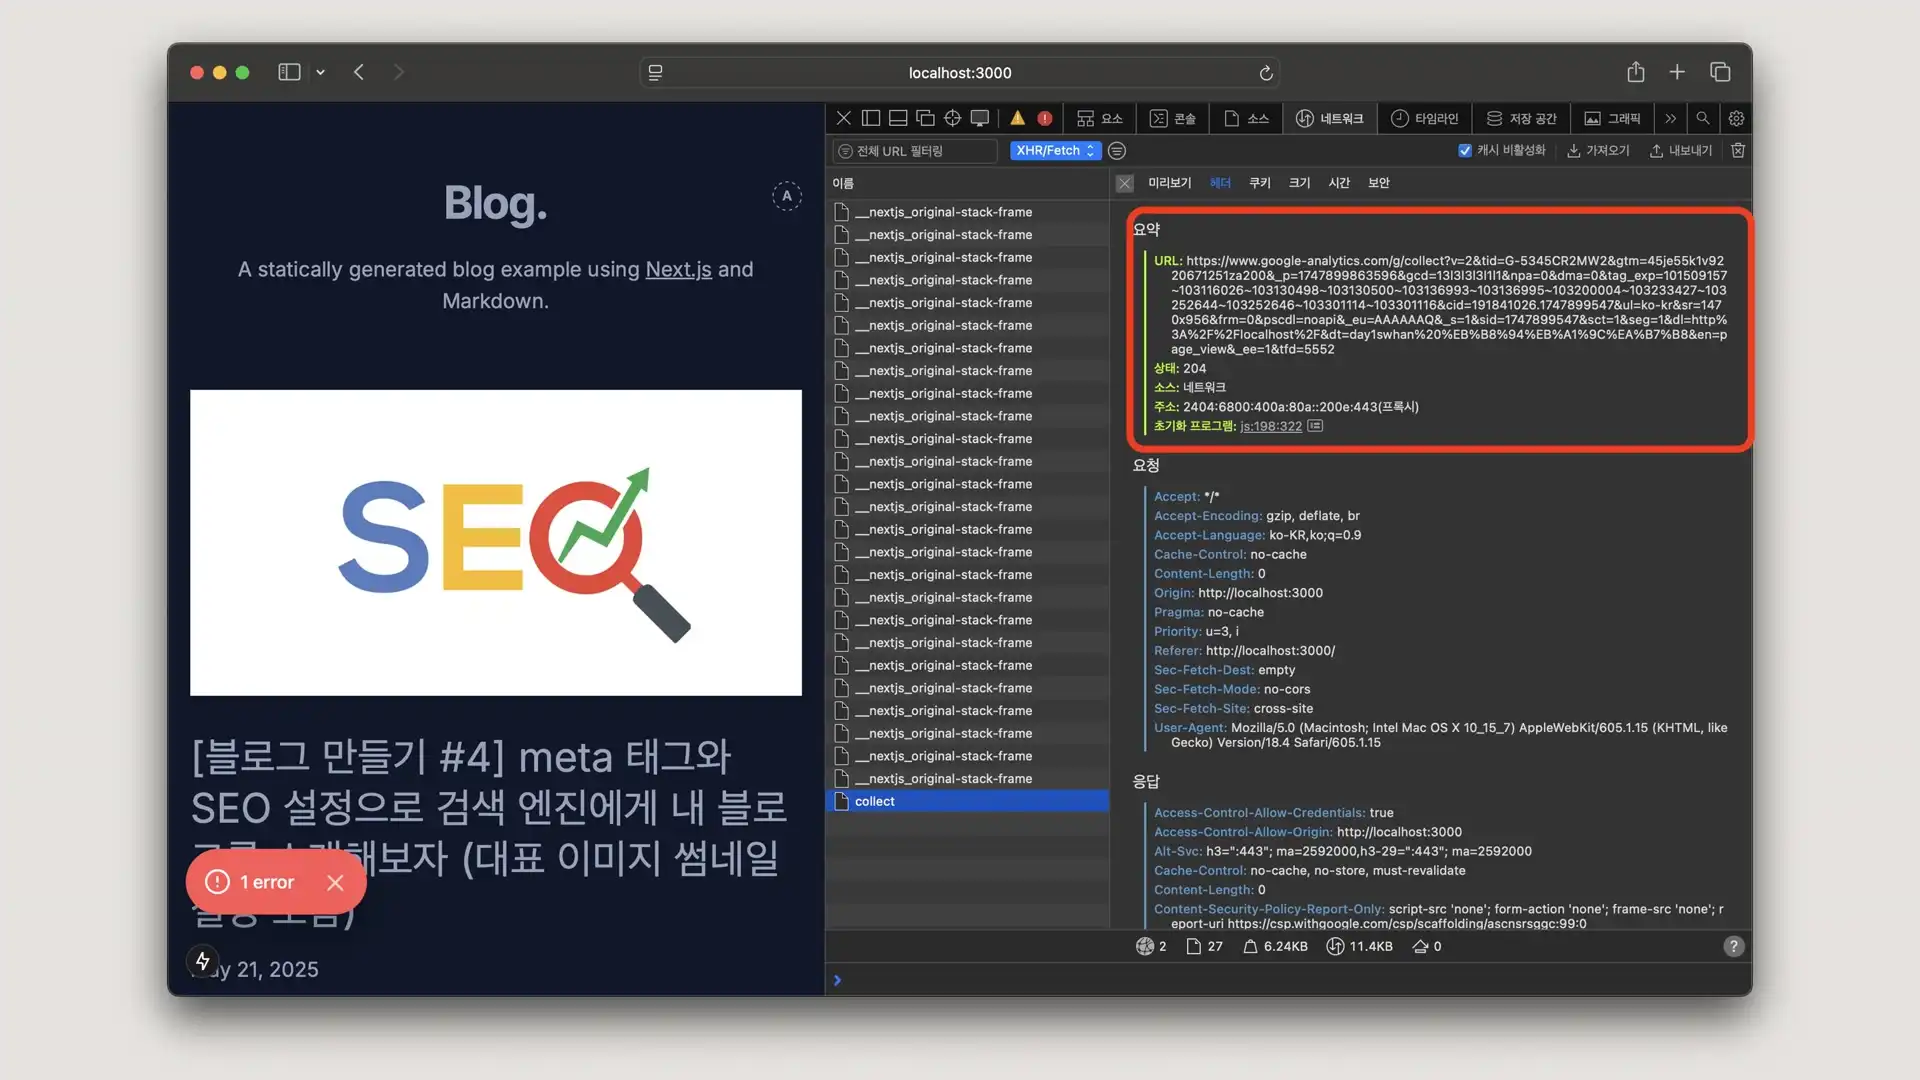Open the 헤더 detail tab
This screenshot has height=1080, width=1920.
pos(1220,183)
